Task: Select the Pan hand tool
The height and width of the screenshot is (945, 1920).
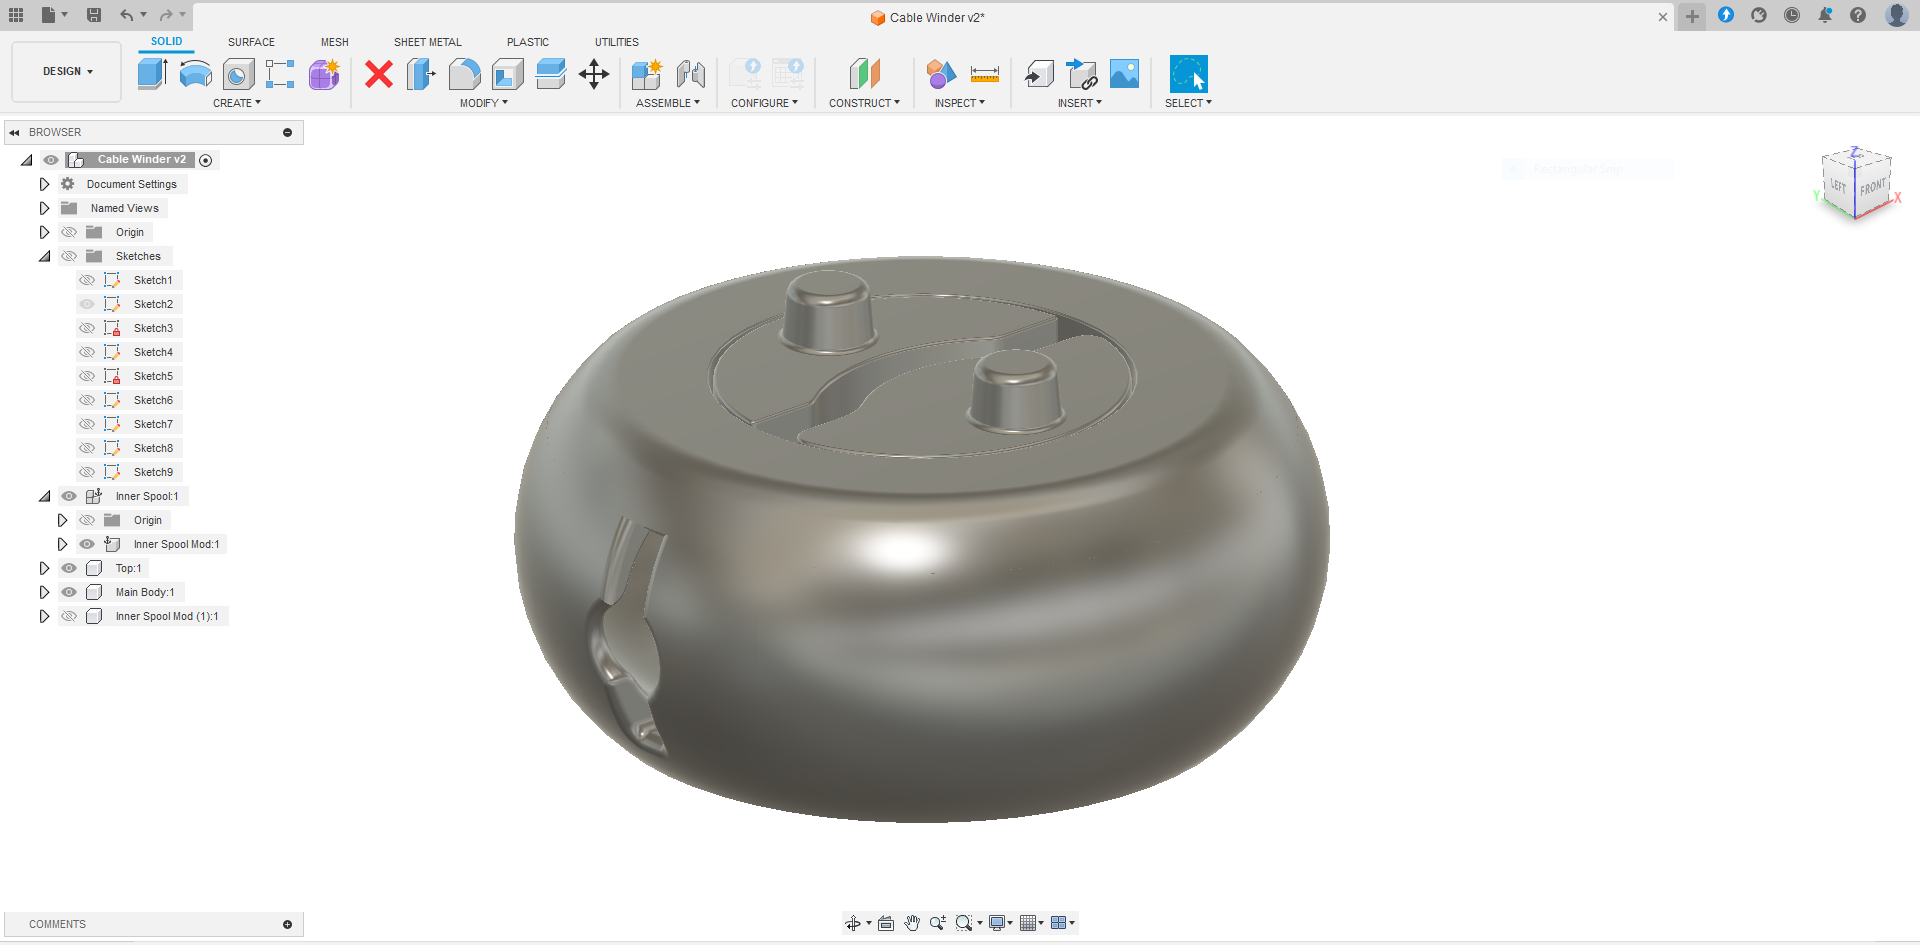Action: tap(912, 923)
